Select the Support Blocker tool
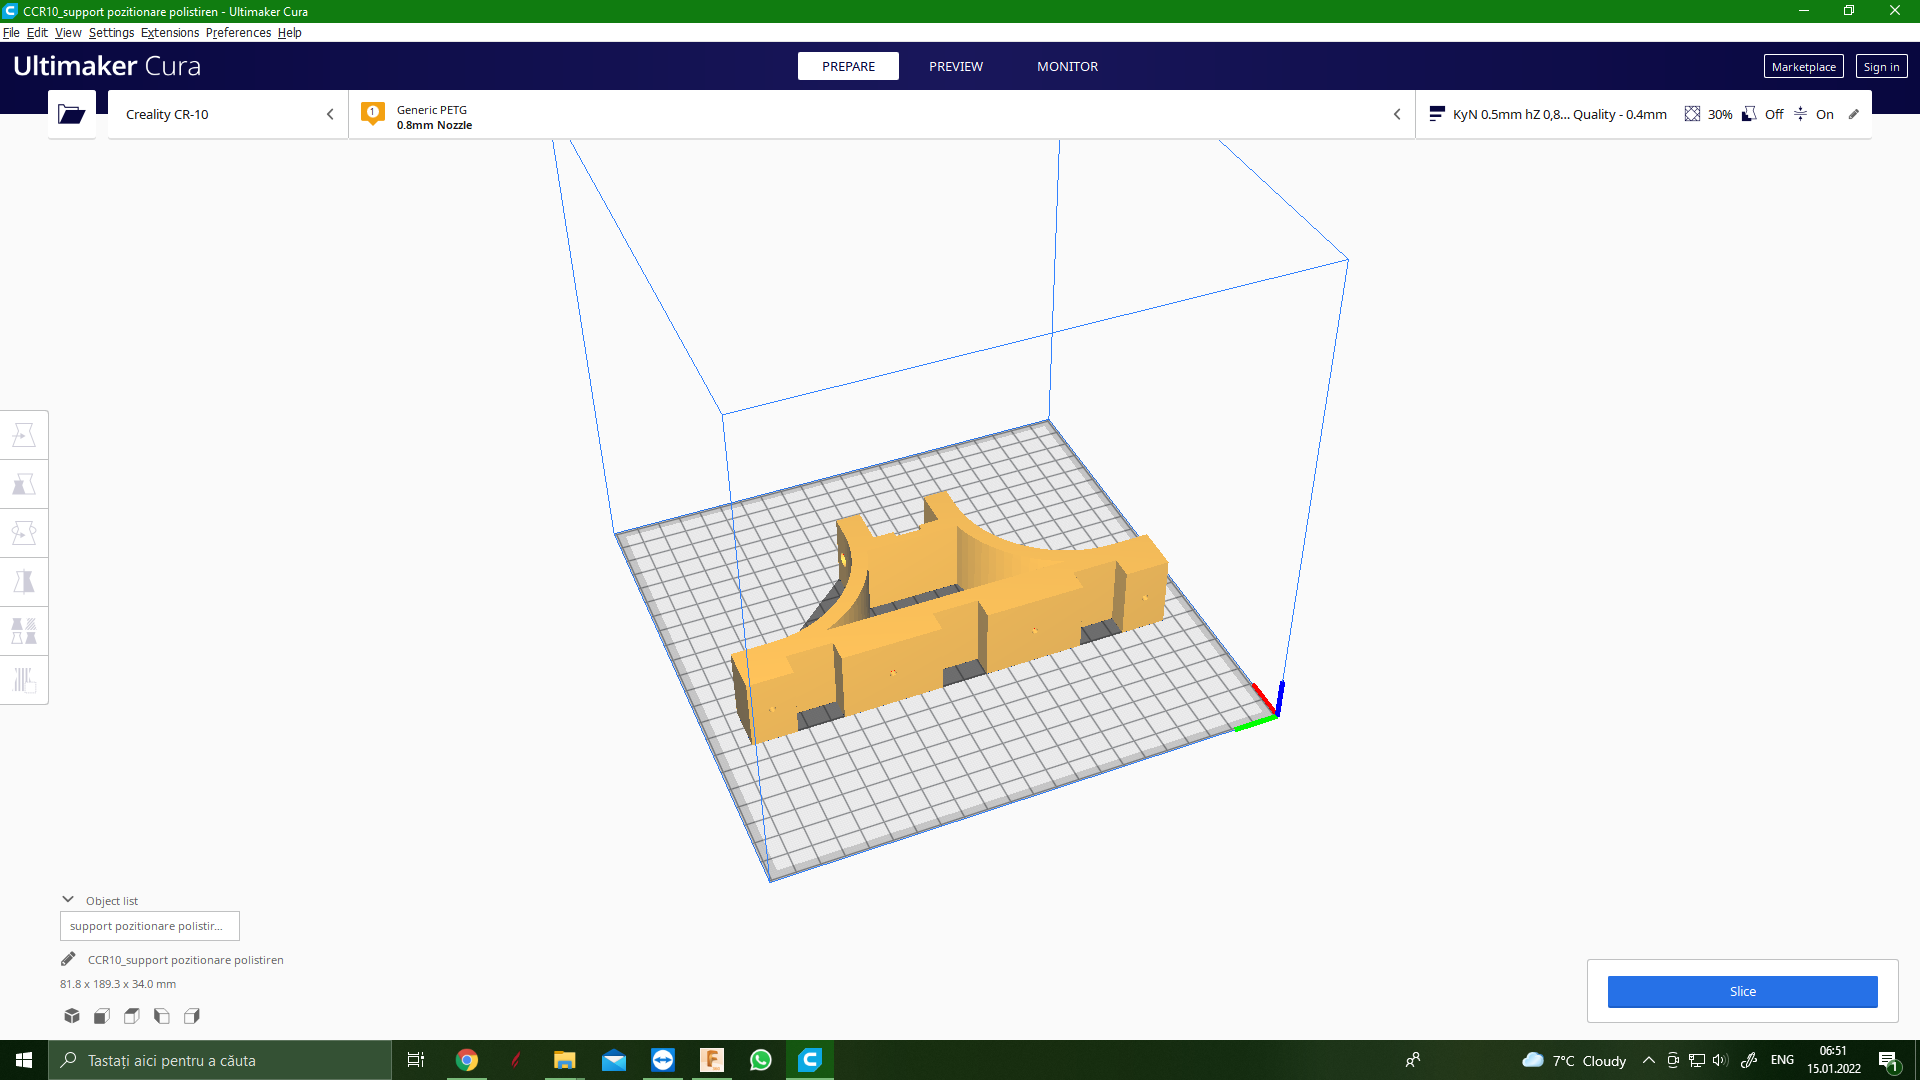 [24, 680]
